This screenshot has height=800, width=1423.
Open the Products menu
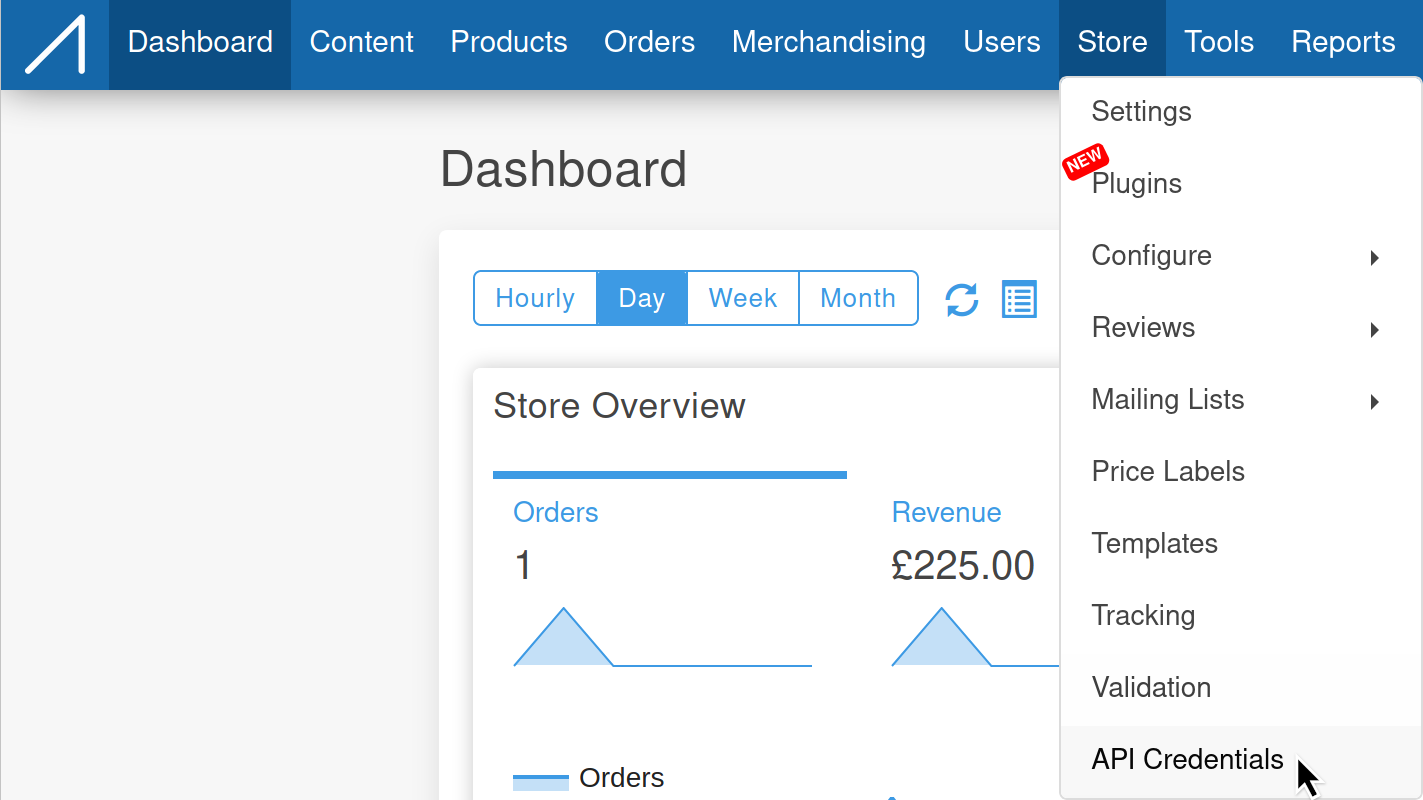click(509, 42)
